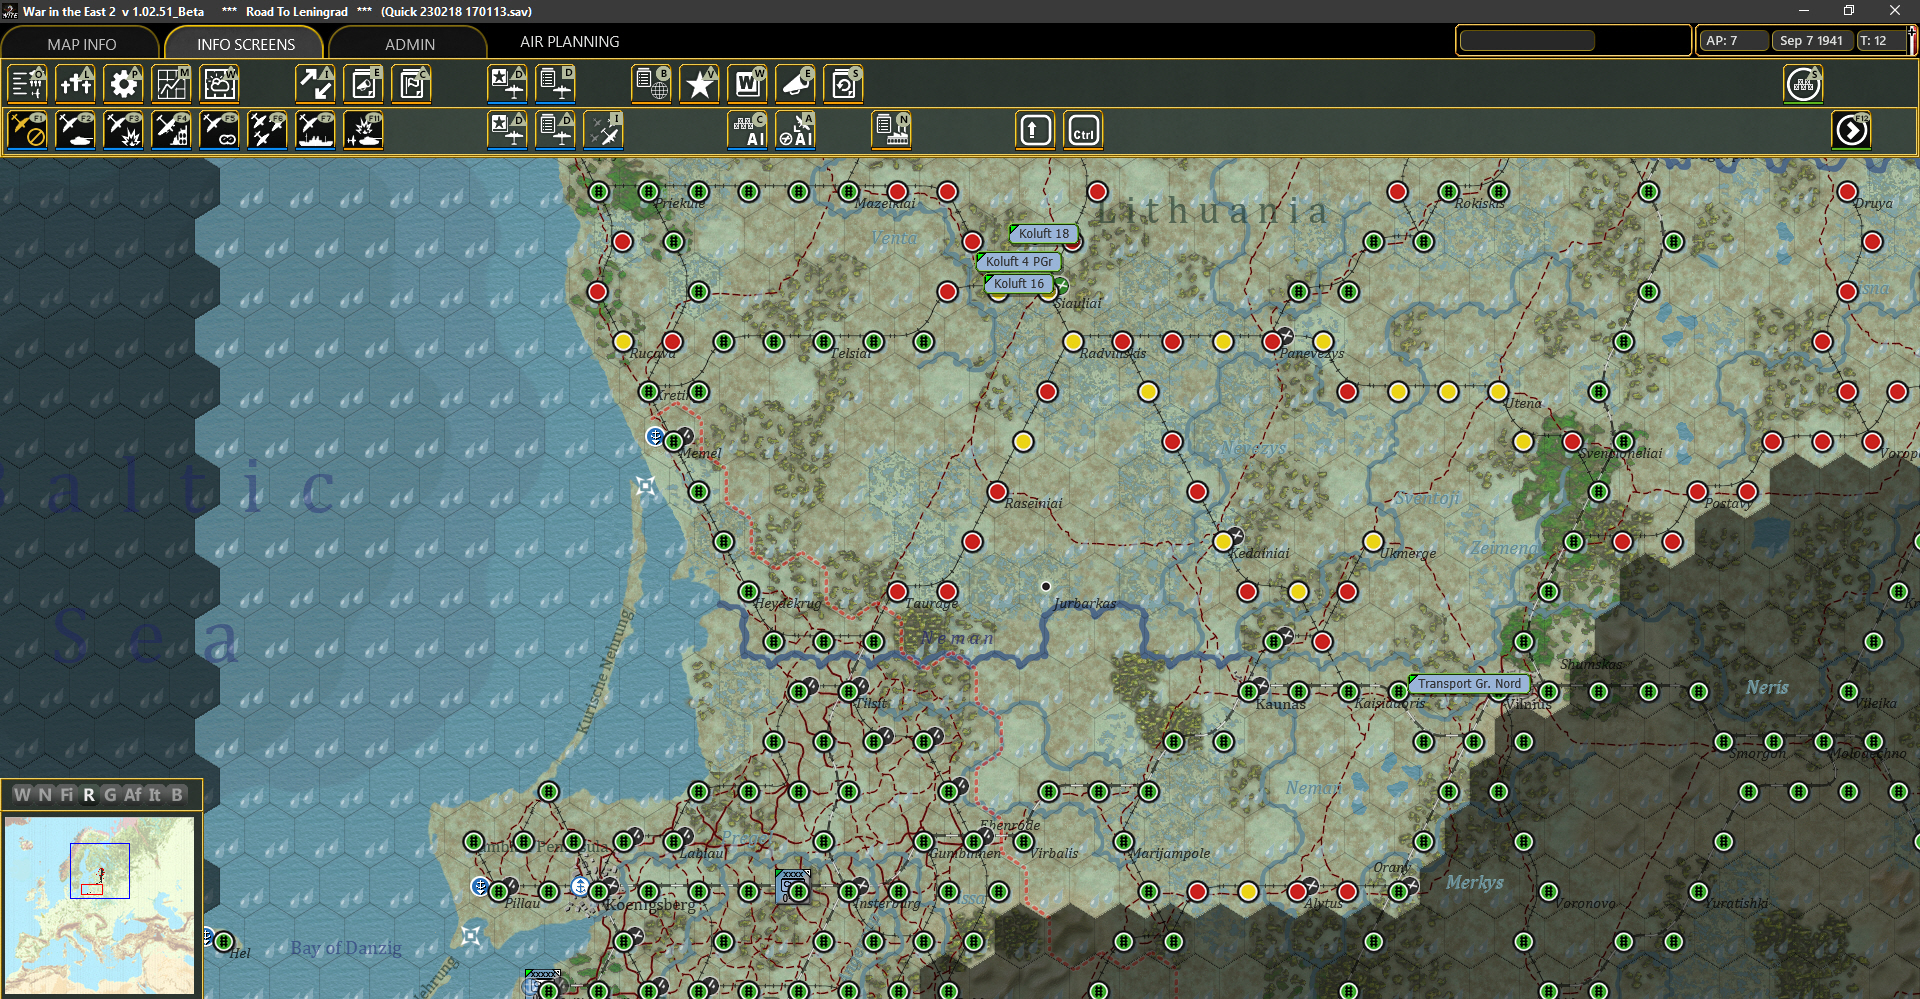Click the empty field in the top bar

1528,41
